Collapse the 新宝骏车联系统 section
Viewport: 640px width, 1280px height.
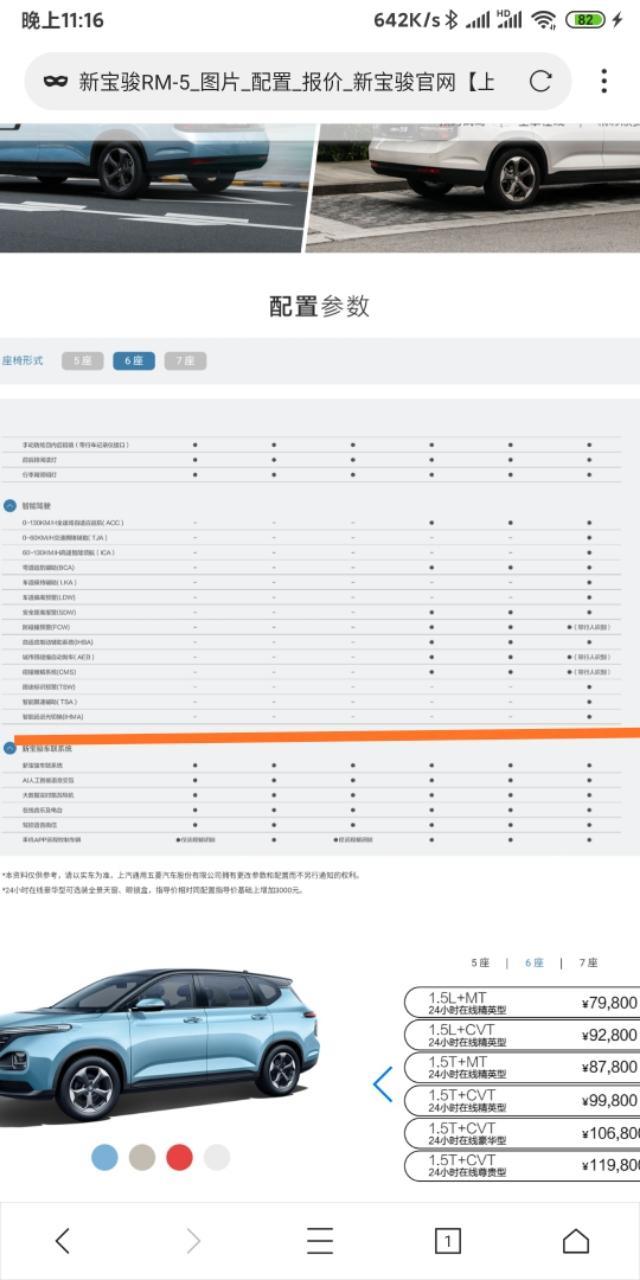(x=10, y=748)
